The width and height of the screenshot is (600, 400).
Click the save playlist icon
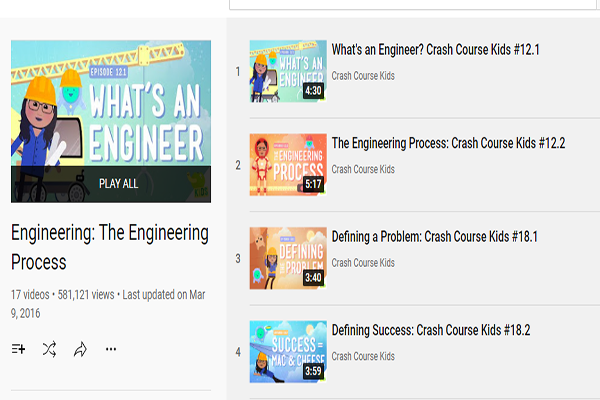pyautogui.click(x=19, y=349)
